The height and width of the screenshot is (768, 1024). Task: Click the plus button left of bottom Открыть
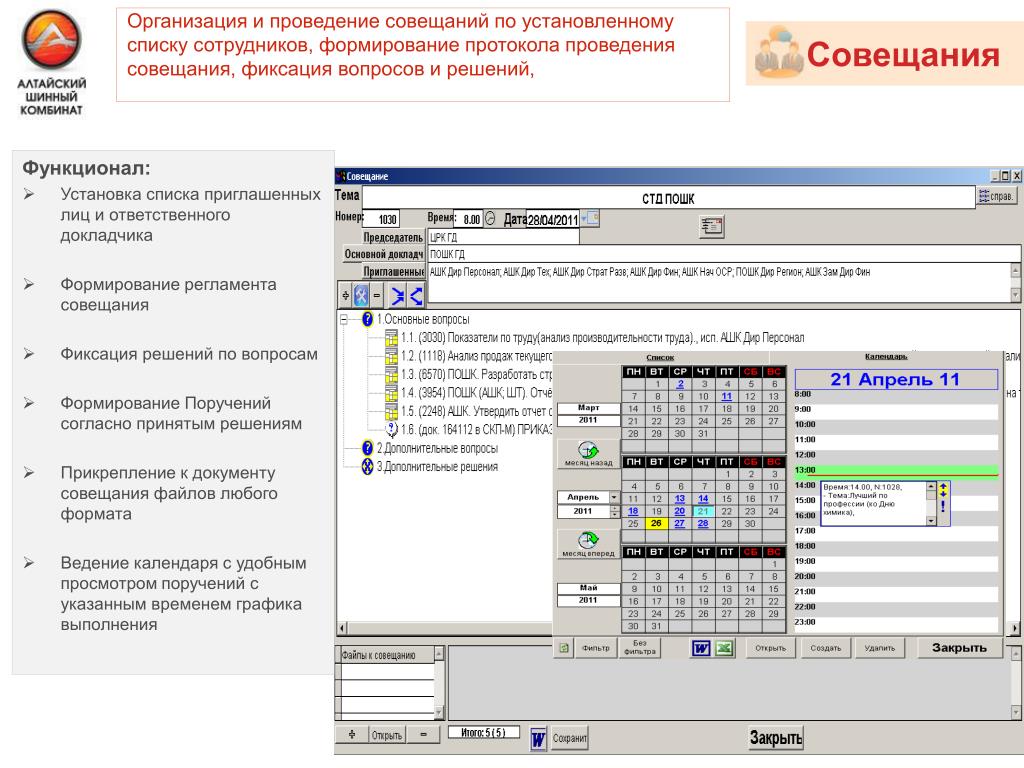(x=352, y=735)
